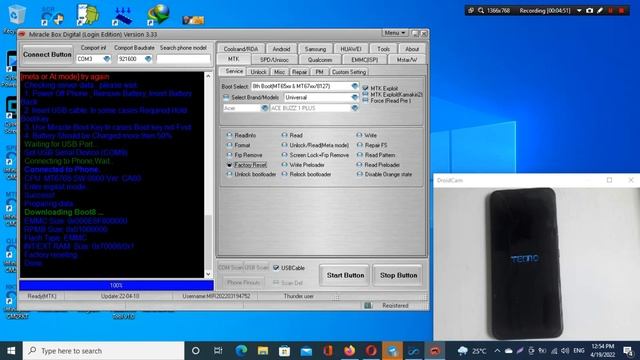The width and height of the screenshot is (640, 360).
Task: Switch to the Samsung tab
Action: pyautogui.click(x=316, y=49)
